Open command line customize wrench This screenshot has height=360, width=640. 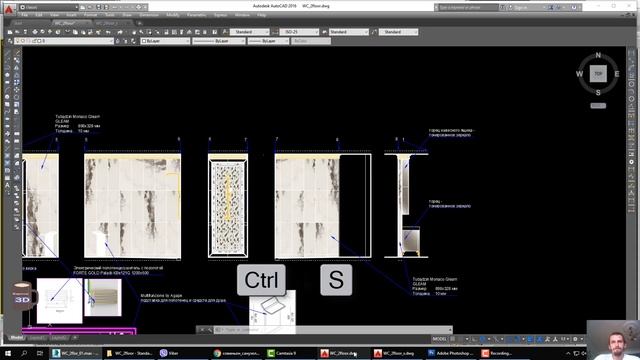pos(210,330)
